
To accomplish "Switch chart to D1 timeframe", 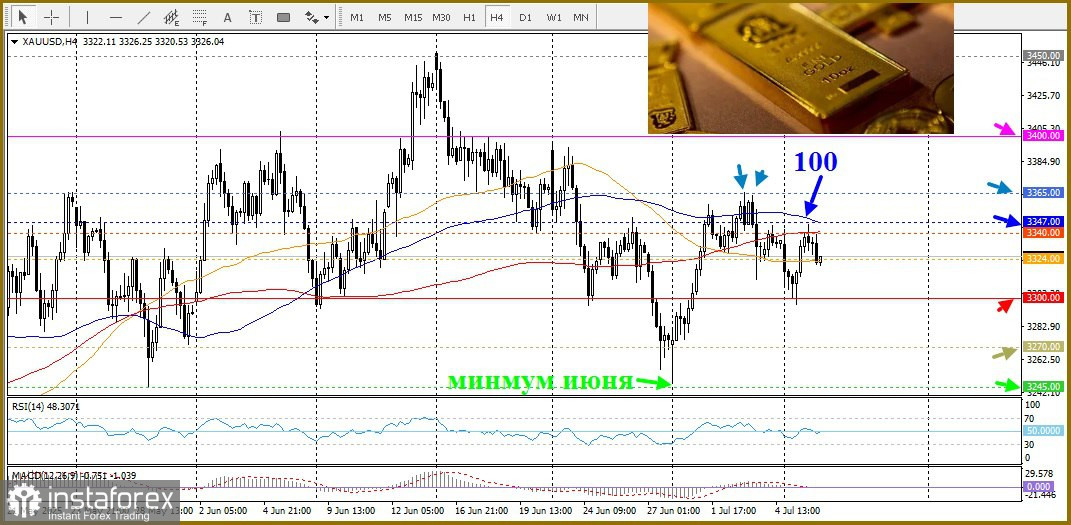I will pos(525,17).
